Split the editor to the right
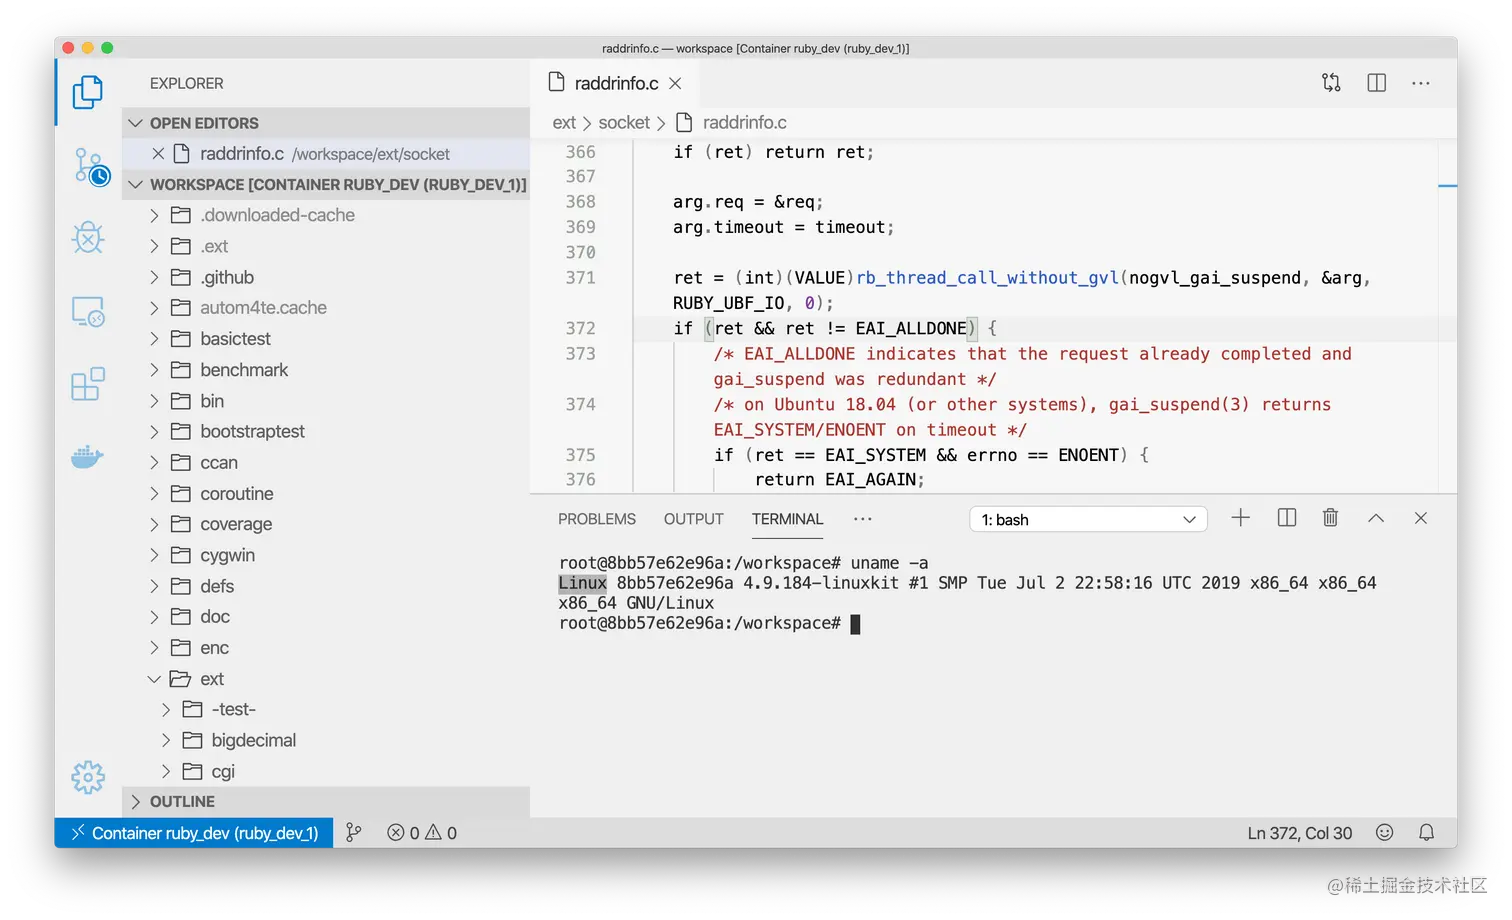 point(1377,83)
